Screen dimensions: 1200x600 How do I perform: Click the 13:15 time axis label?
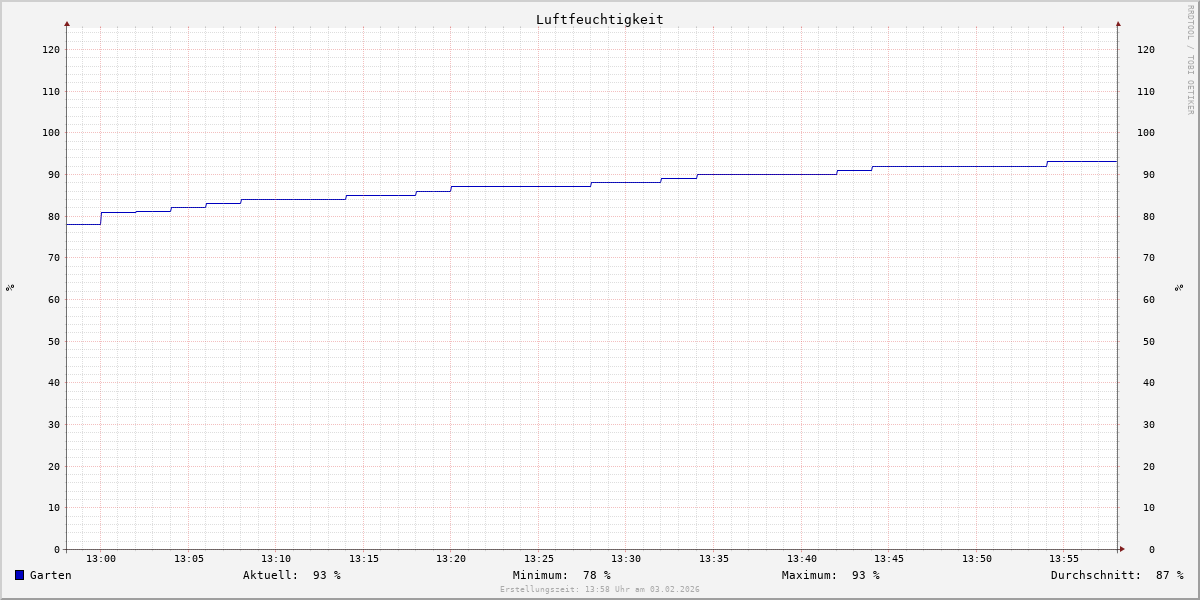(363, 559)
